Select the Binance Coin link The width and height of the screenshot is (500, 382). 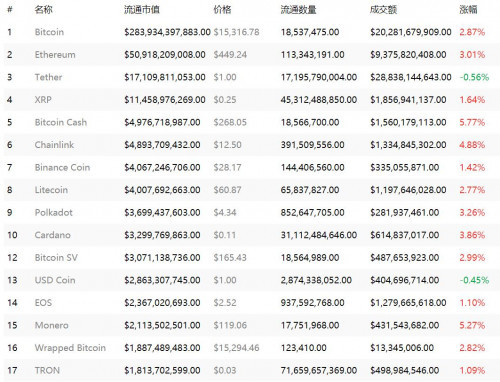pyautogui.click(x=62, y=167)
